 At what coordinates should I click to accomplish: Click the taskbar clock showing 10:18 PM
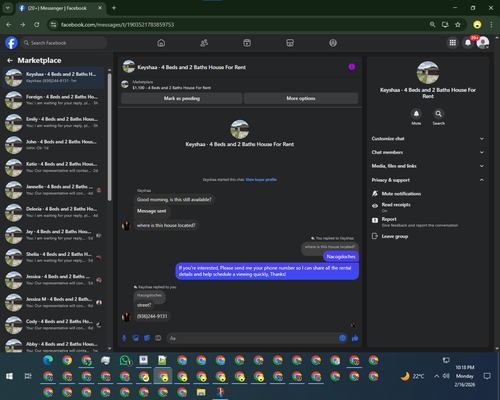[x=465, y=376]
